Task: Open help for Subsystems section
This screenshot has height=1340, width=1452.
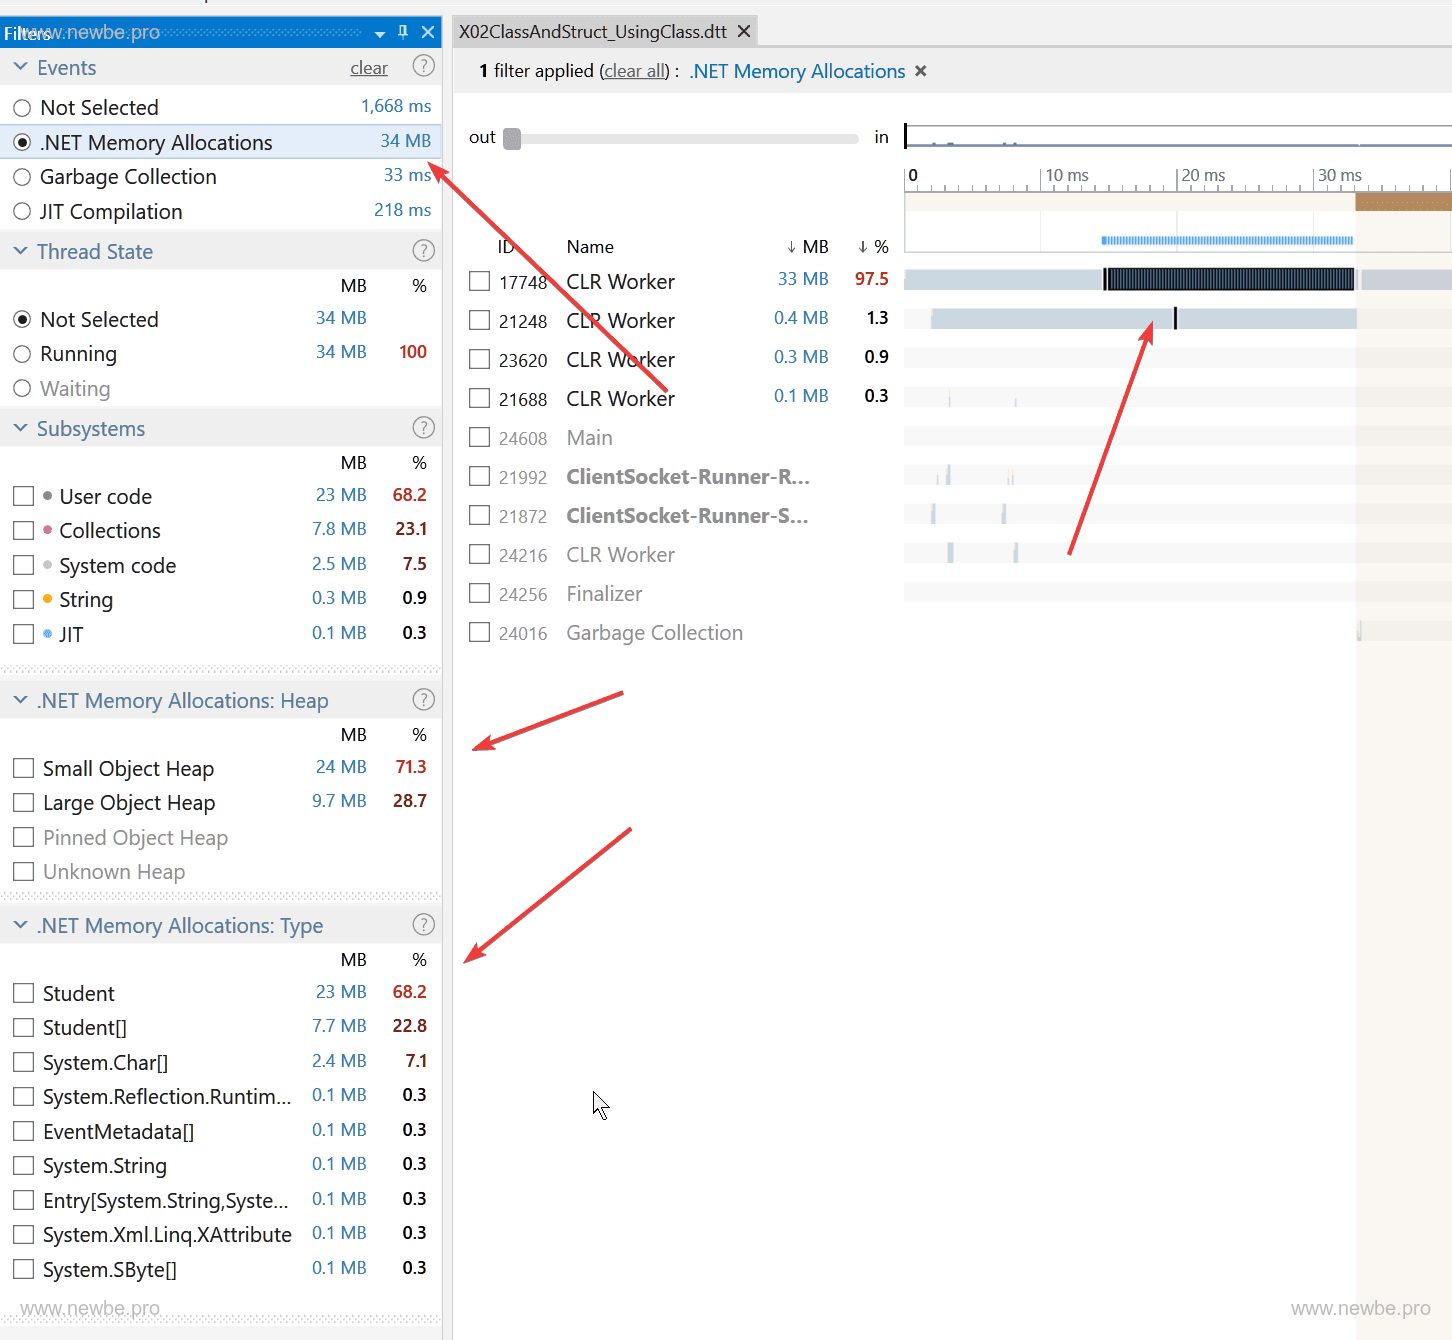Action: [x=423, y=427]
